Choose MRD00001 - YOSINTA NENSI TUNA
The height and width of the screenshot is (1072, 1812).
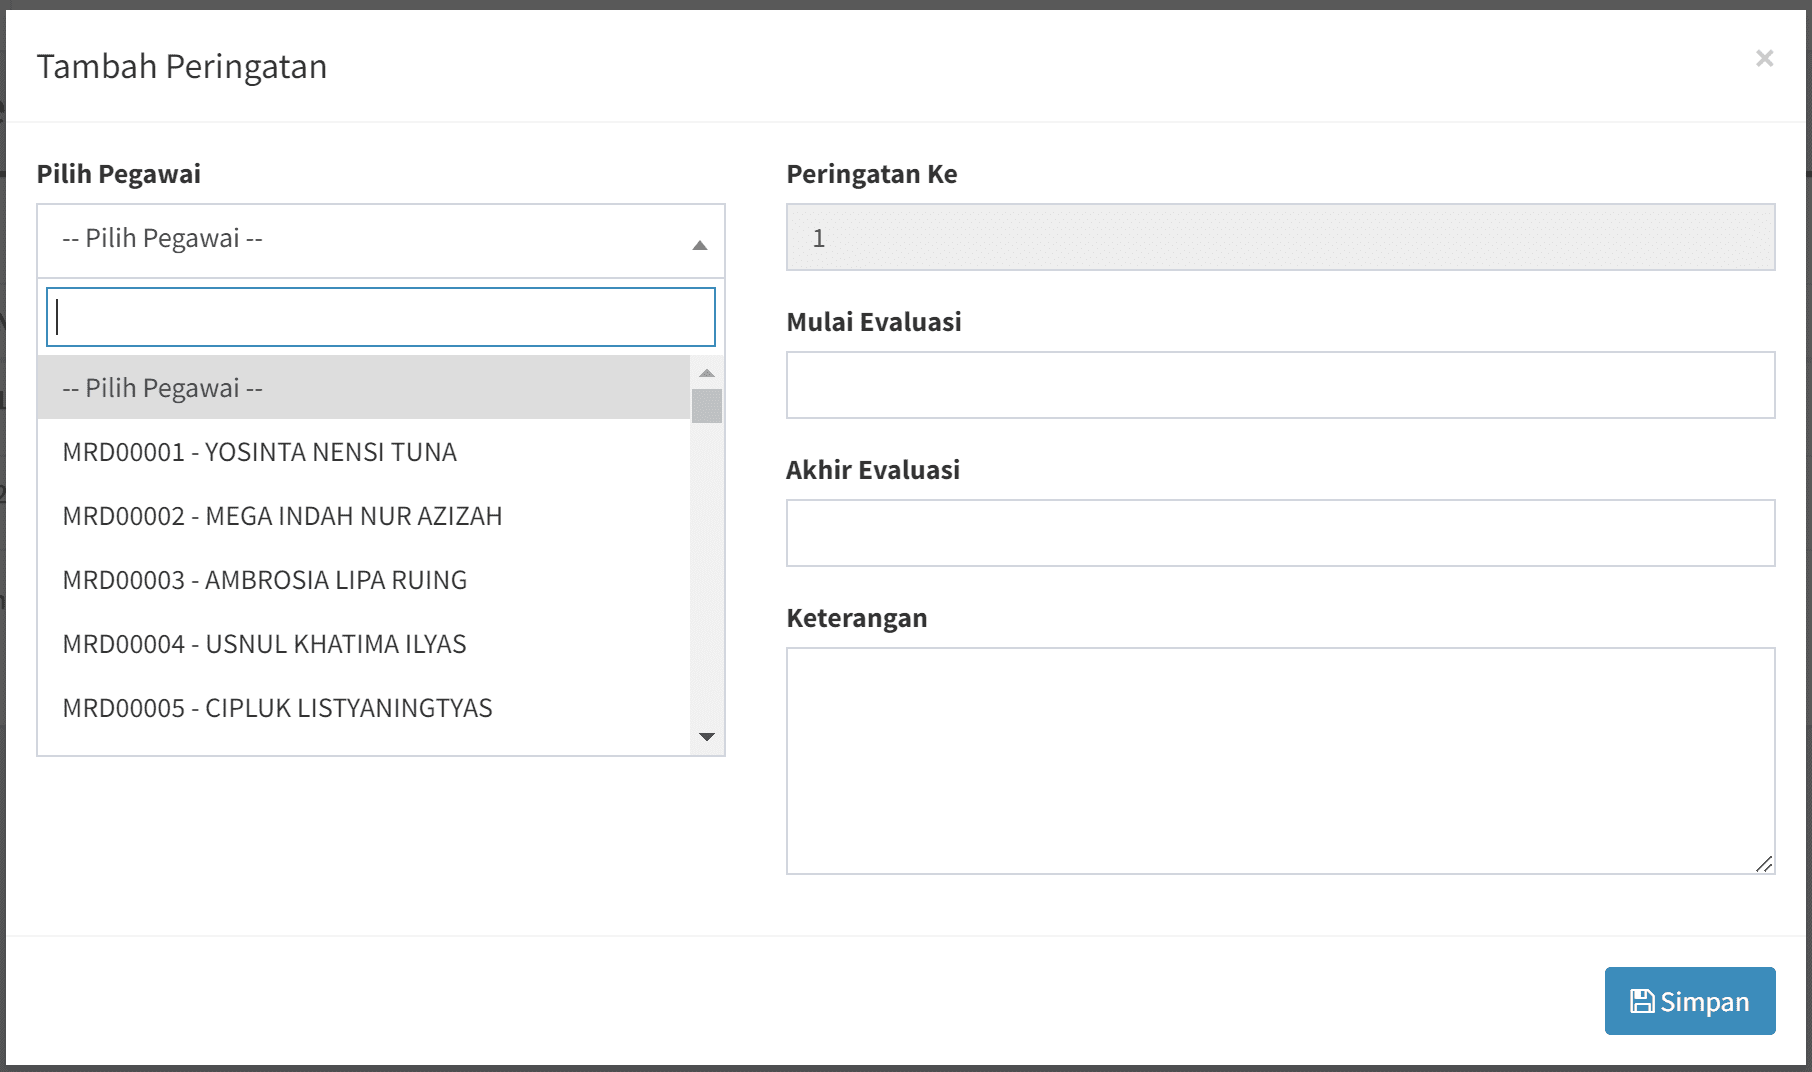[x=363, y=452]
